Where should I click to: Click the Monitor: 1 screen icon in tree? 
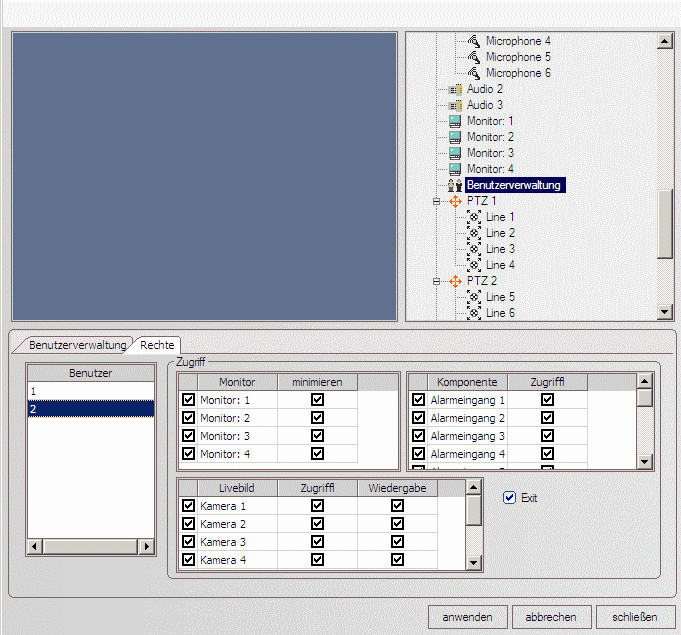[x=455, y=121]
